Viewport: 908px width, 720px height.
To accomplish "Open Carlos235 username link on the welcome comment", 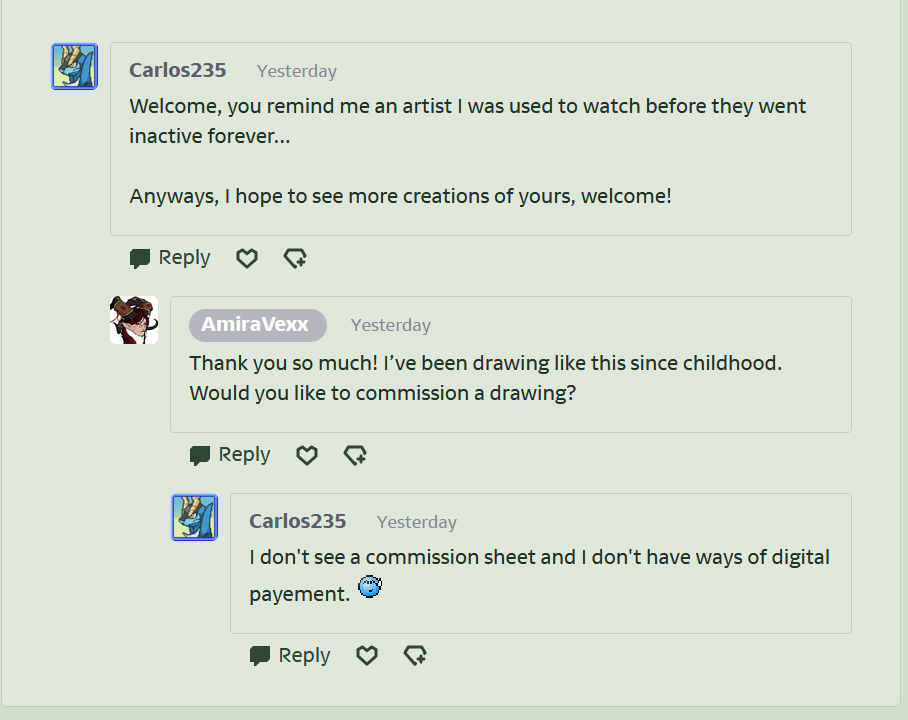I will (178, 70).
